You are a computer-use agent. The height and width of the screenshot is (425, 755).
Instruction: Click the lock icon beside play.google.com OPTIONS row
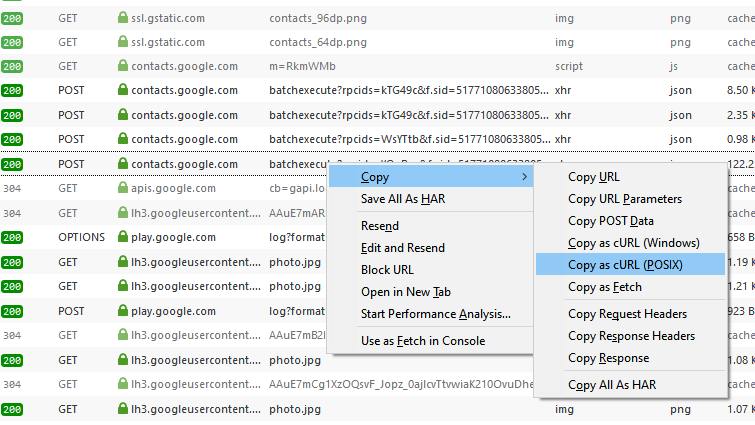pyautogui.click(x=124, y=237)
